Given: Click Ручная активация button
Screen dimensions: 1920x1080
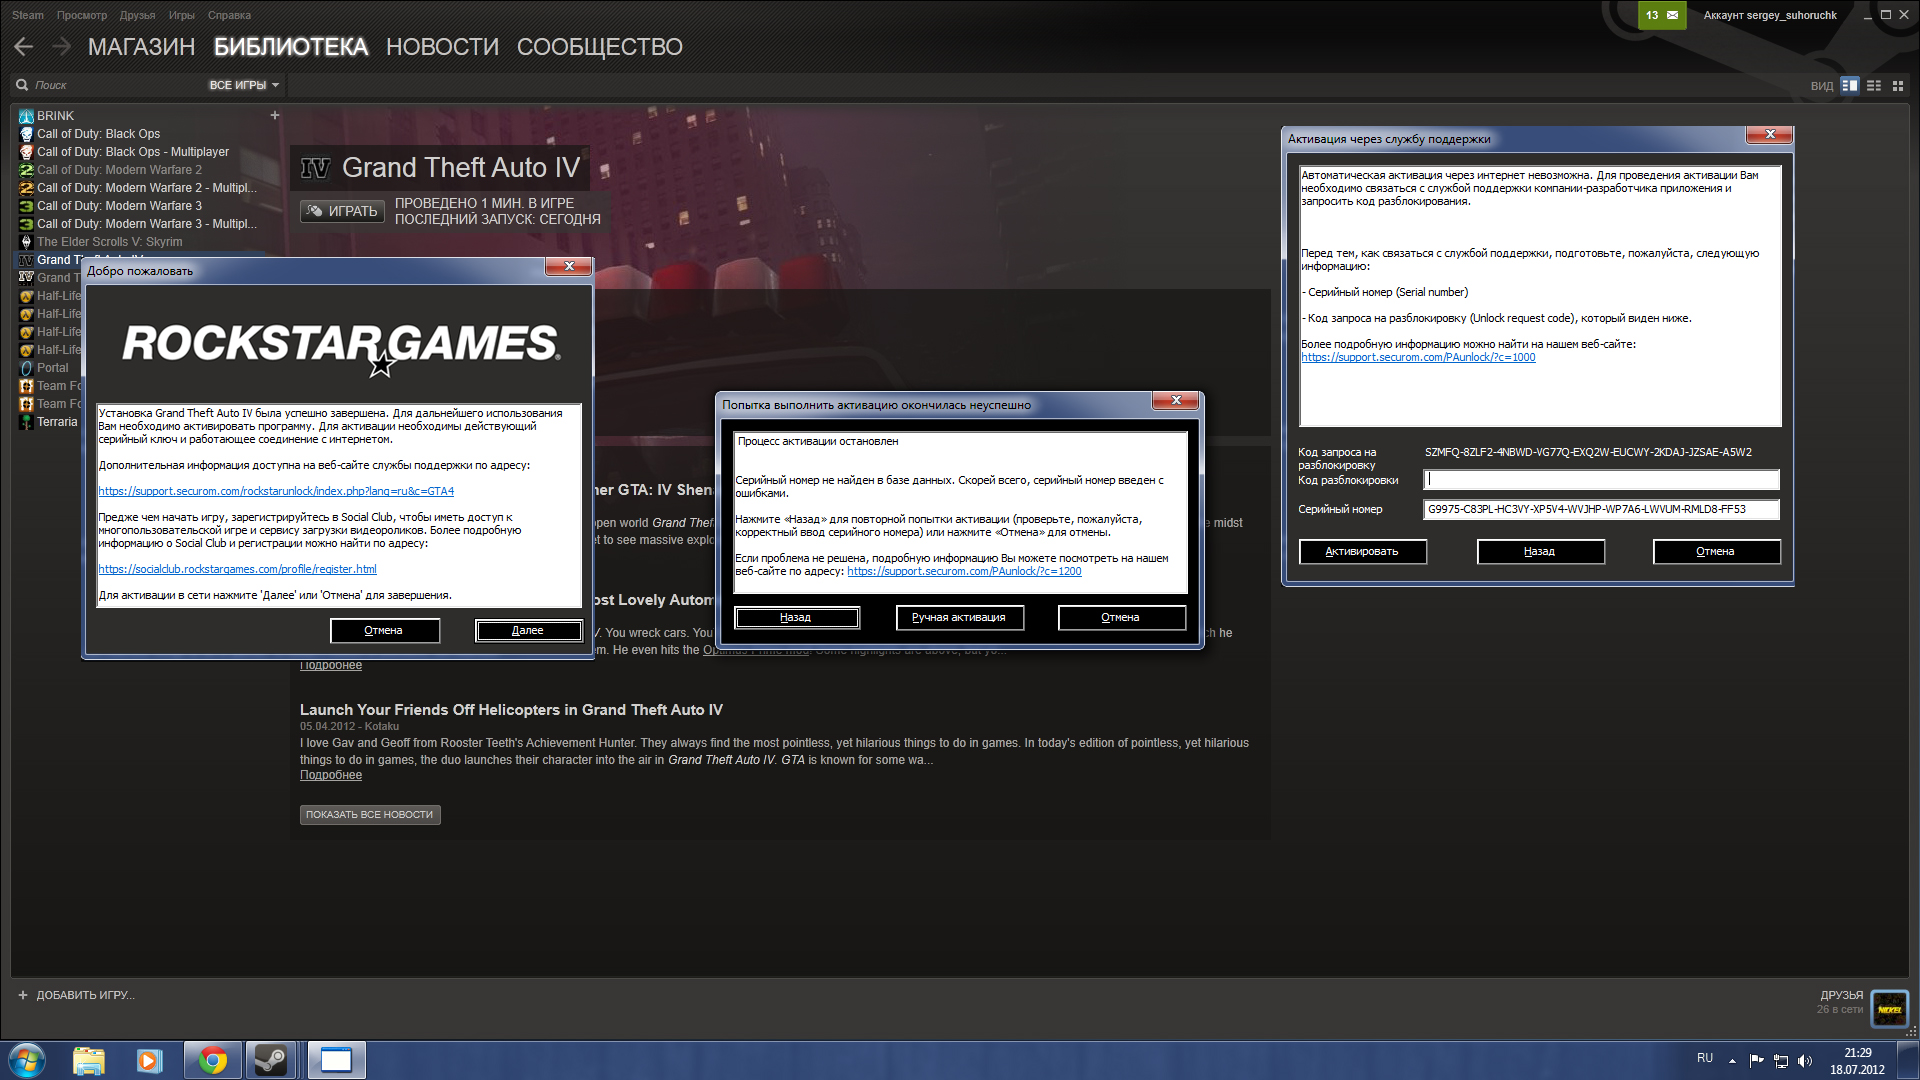Looking at the screenshot, I should click(x=959, y=618).
